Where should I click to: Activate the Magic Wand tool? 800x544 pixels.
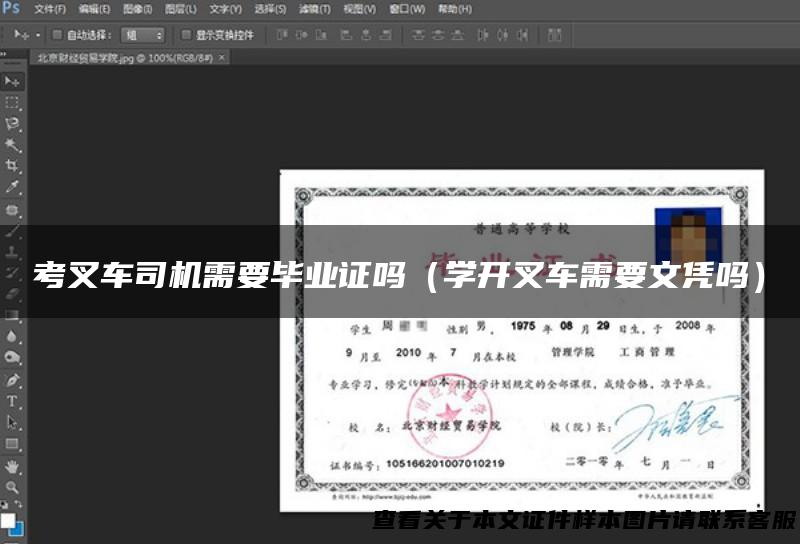coord(13,144)
